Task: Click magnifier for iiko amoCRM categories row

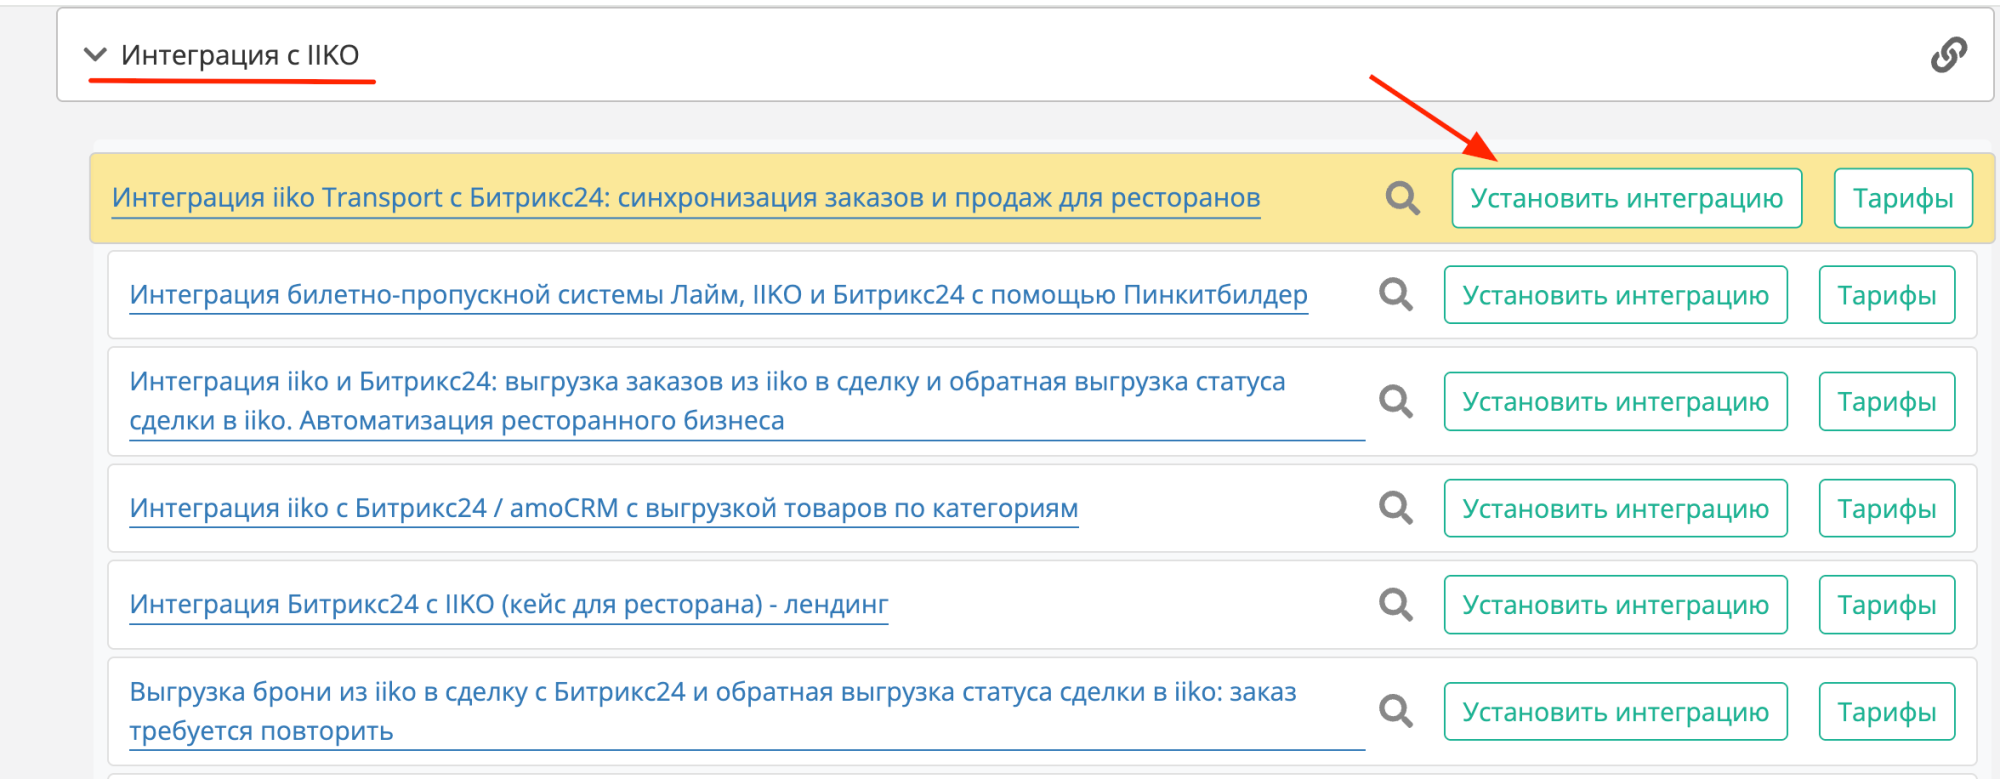Action: 1395,508
